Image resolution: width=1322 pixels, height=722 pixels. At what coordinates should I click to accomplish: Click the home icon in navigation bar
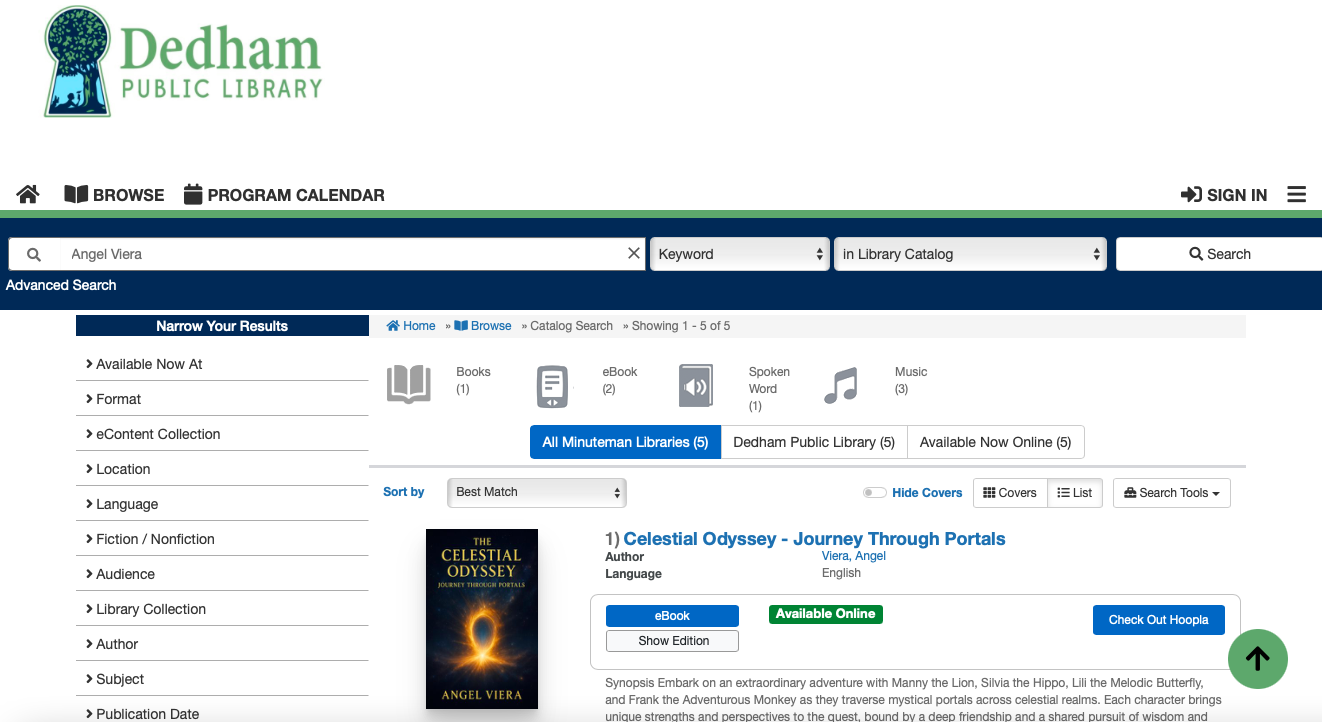28,195
